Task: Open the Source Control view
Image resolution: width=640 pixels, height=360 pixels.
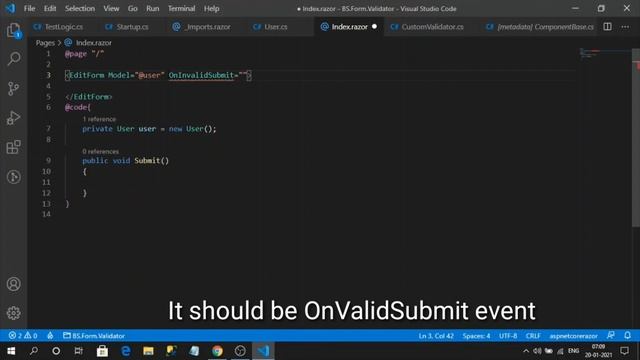Action: (x=13, y=88)
